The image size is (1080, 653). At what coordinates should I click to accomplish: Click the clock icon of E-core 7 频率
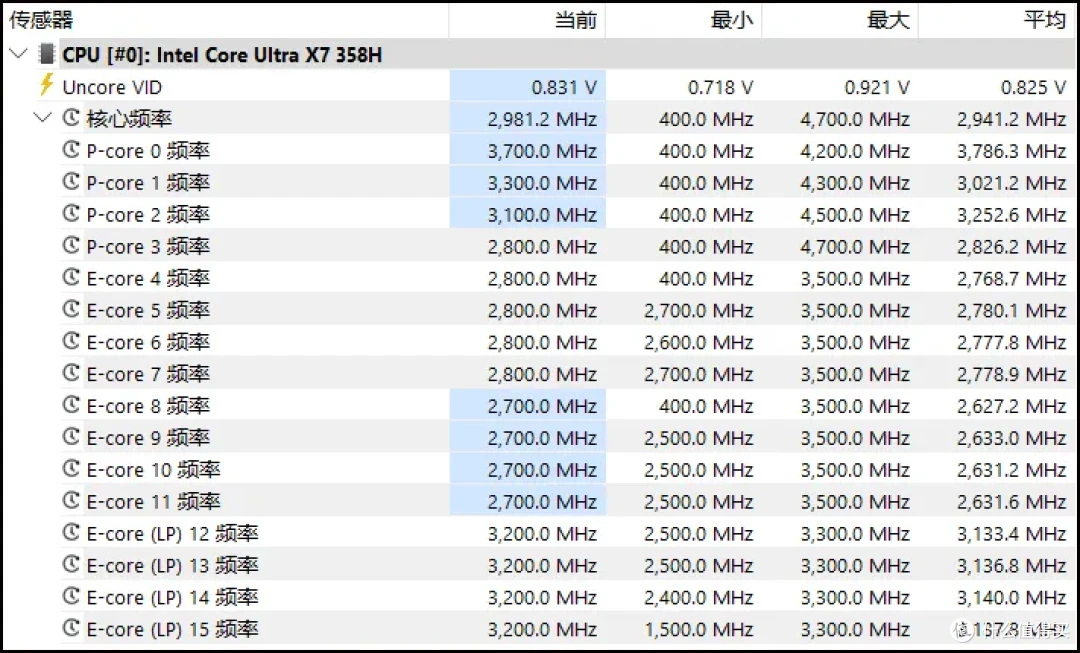(71, 373)
